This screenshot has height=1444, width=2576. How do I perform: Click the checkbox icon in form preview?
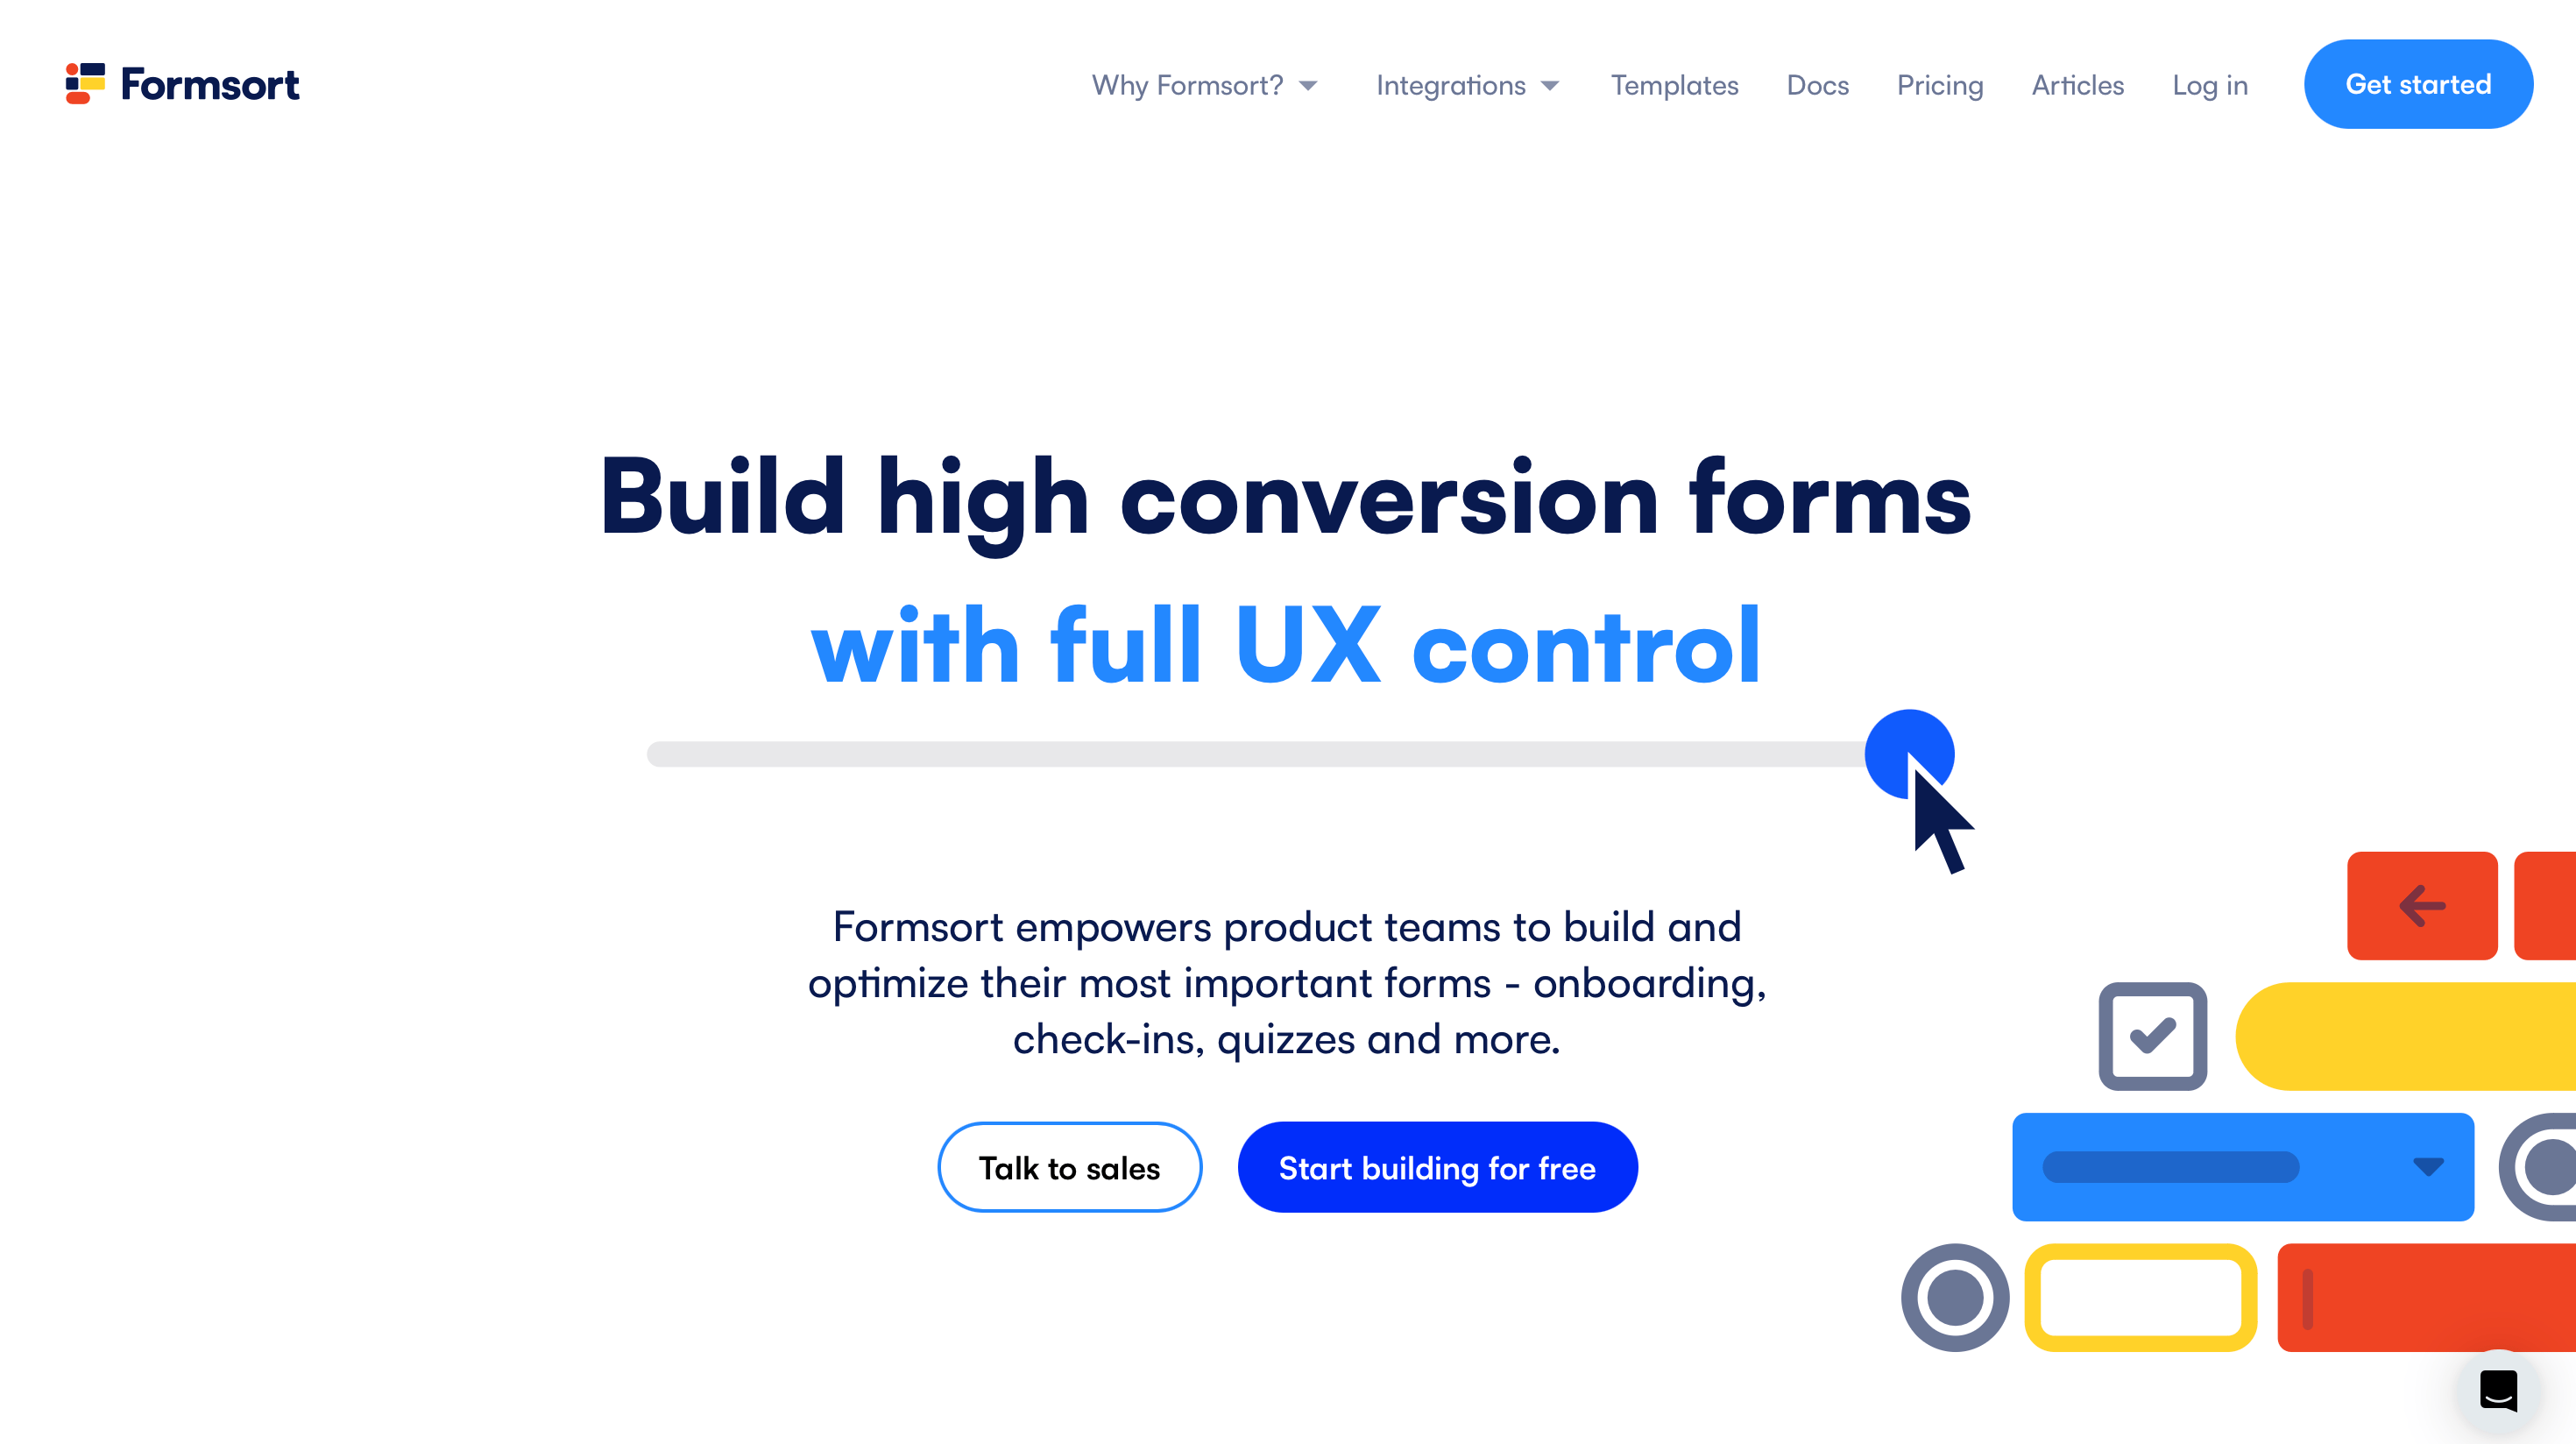(x=2153, y=1035)
